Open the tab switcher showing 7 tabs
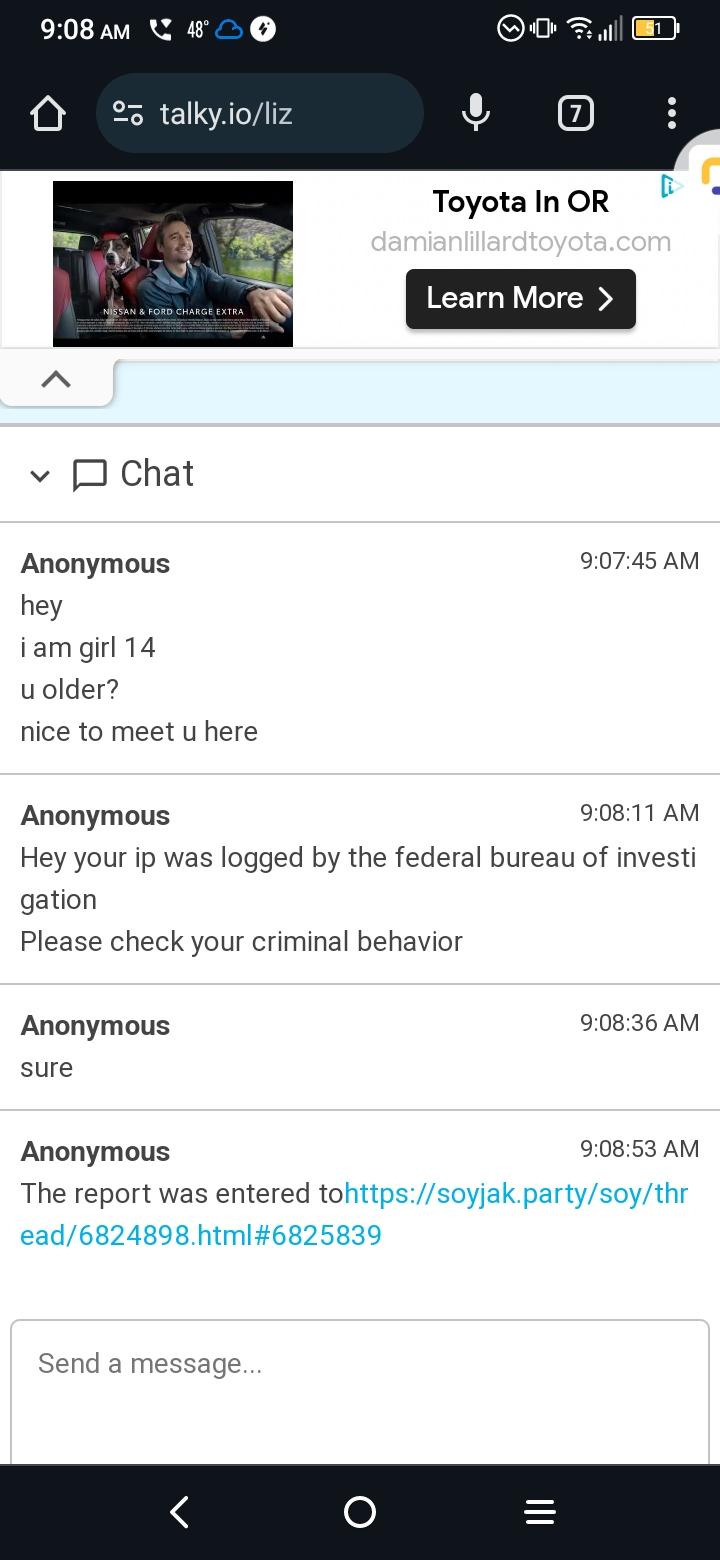This screenshot has height=1560, width=720. tap(575, 114)
